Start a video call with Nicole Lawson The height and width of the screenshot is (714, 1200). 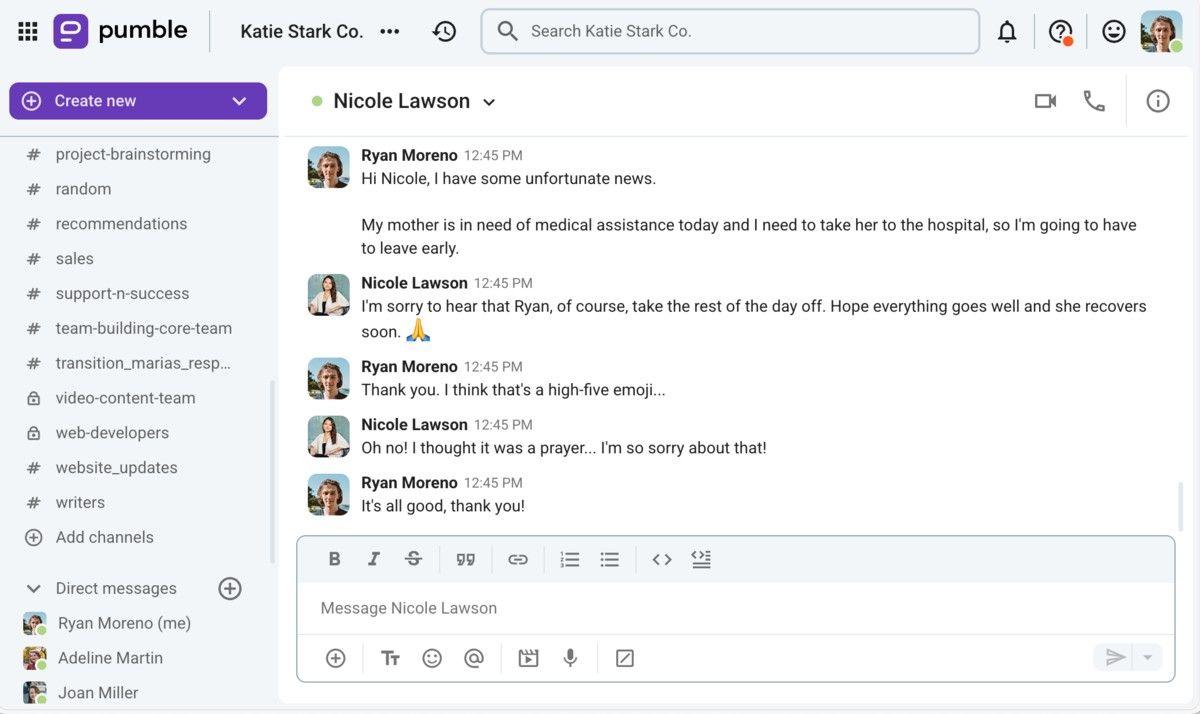[1045, 101]
